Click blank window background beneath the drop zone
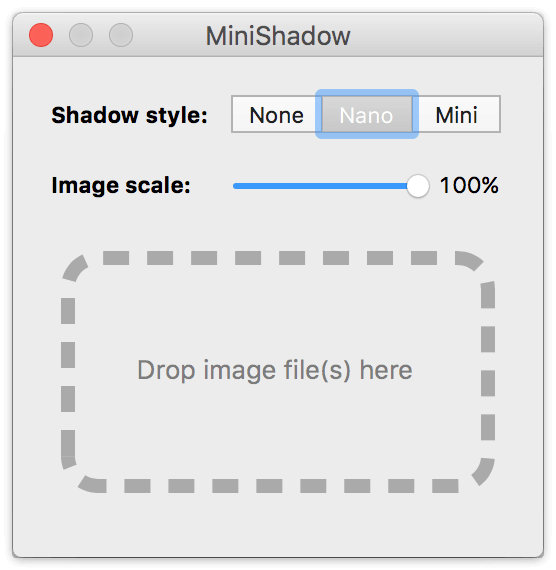The width and height of the screenshot is (556, 570). (x=278, y=523)
